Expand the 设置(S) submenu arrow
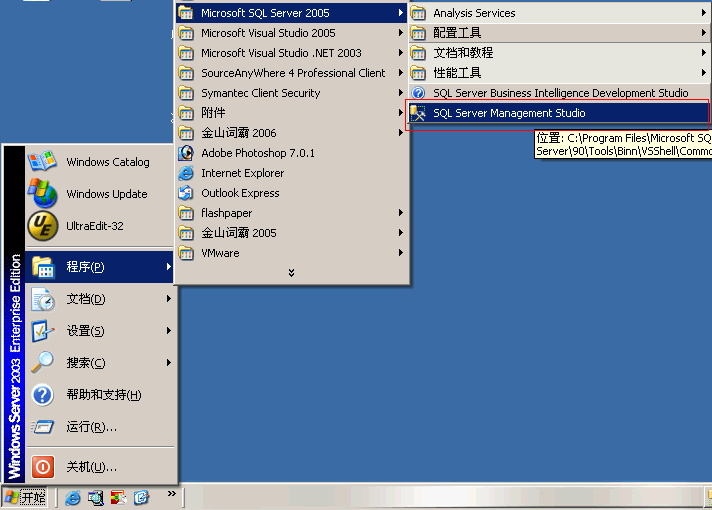This screenshot has width=712, height=510. (168, 331)
